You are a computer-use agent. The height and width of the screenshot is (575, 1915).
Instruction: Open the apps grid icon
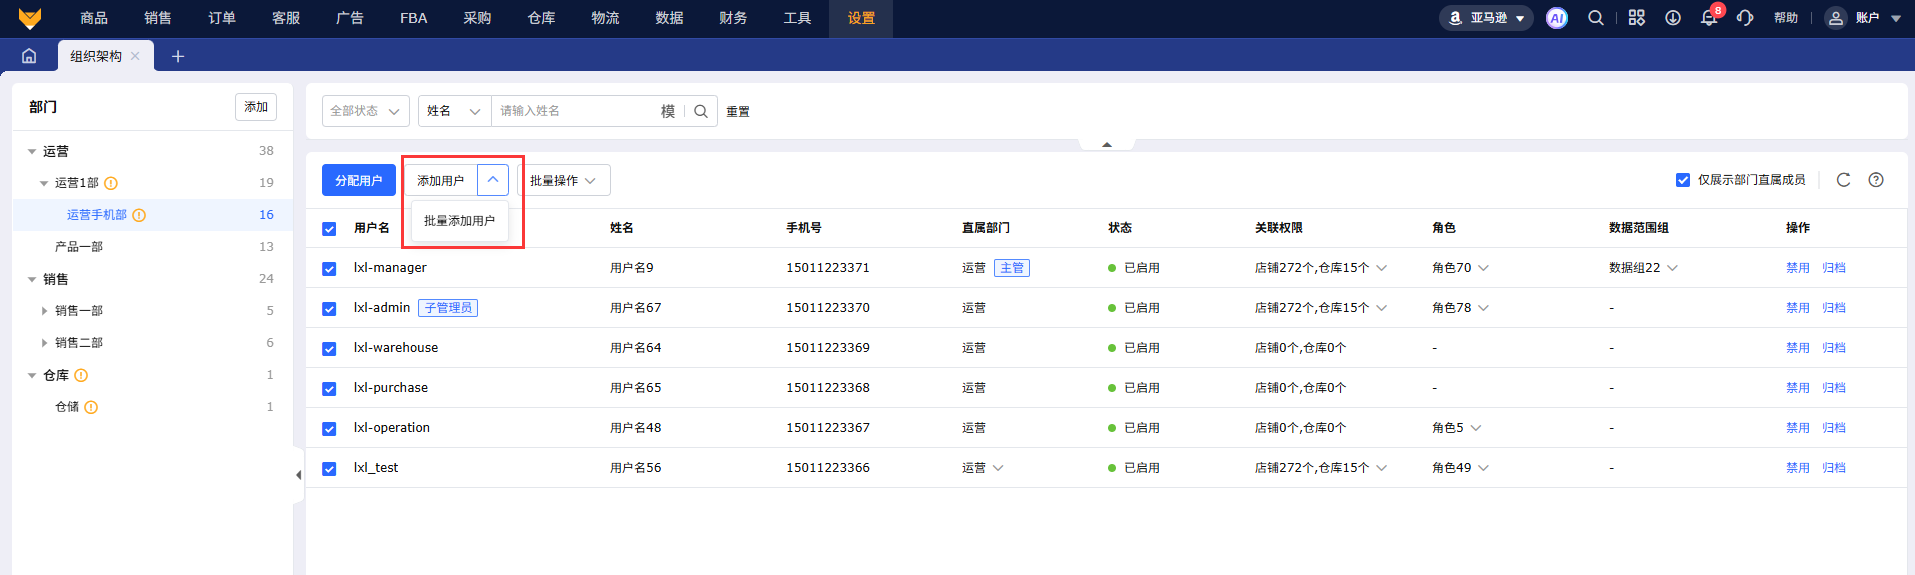[1636, 18]
